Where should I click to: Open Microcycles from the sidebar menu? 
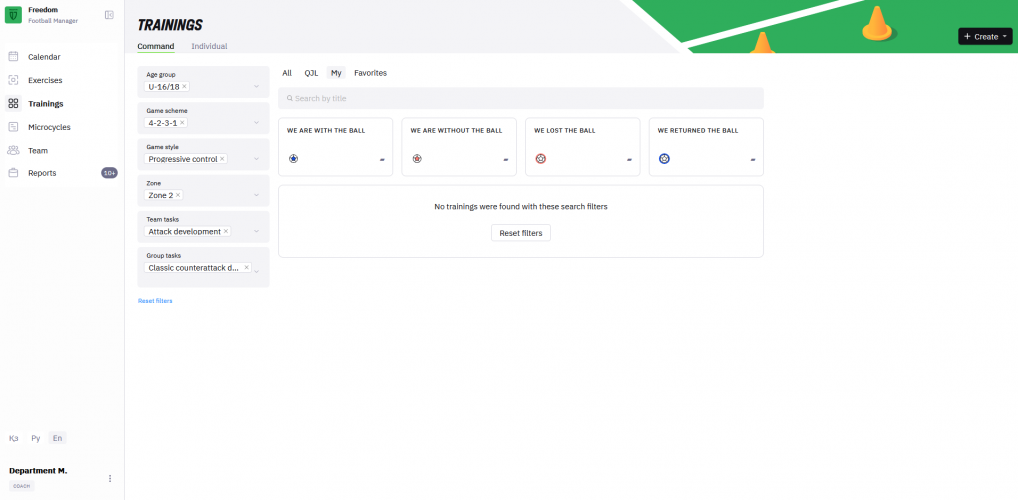pos(49,127)
